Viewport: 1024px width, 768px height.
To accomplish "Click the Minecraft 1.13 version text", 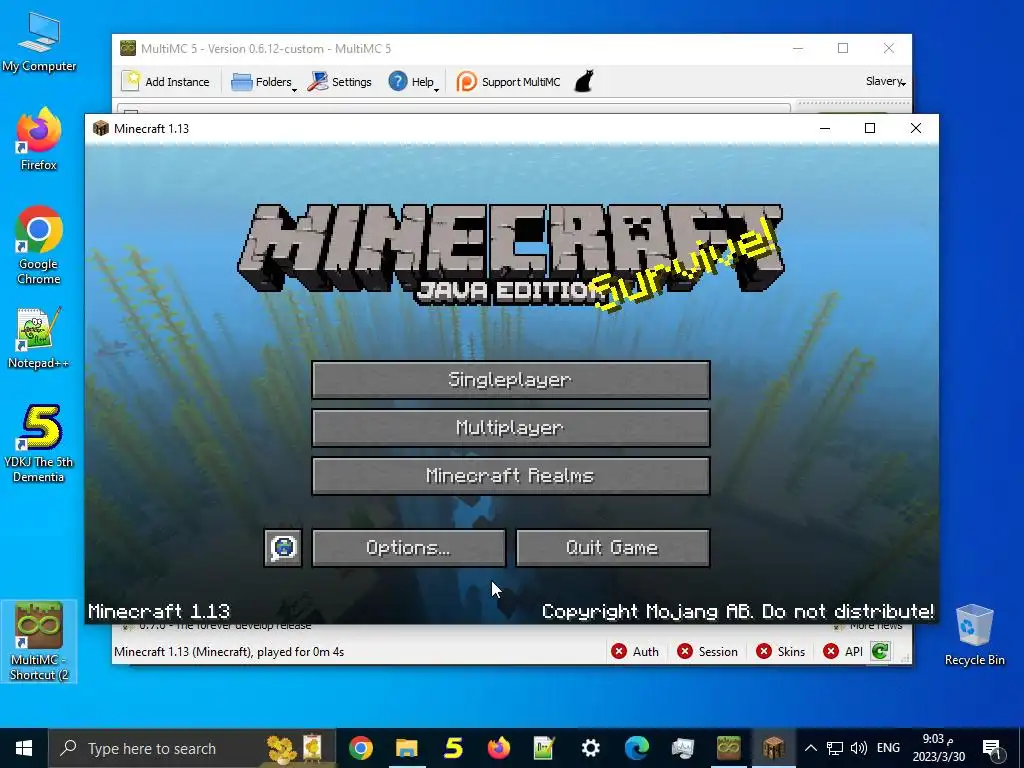I will [159, 611].
